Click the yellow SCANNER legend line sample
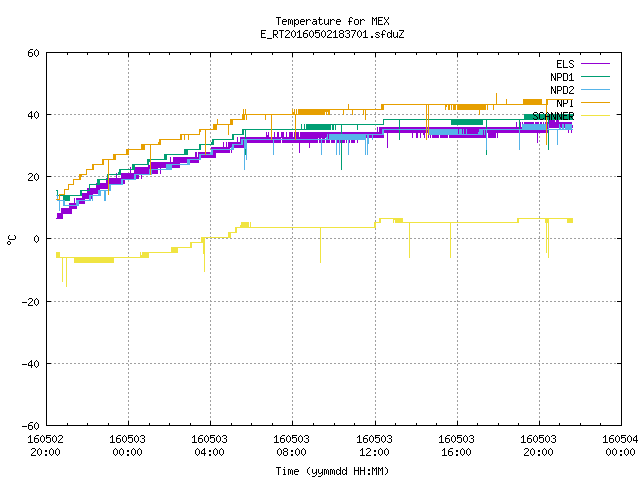640x480 pixels. click(595, 116)
